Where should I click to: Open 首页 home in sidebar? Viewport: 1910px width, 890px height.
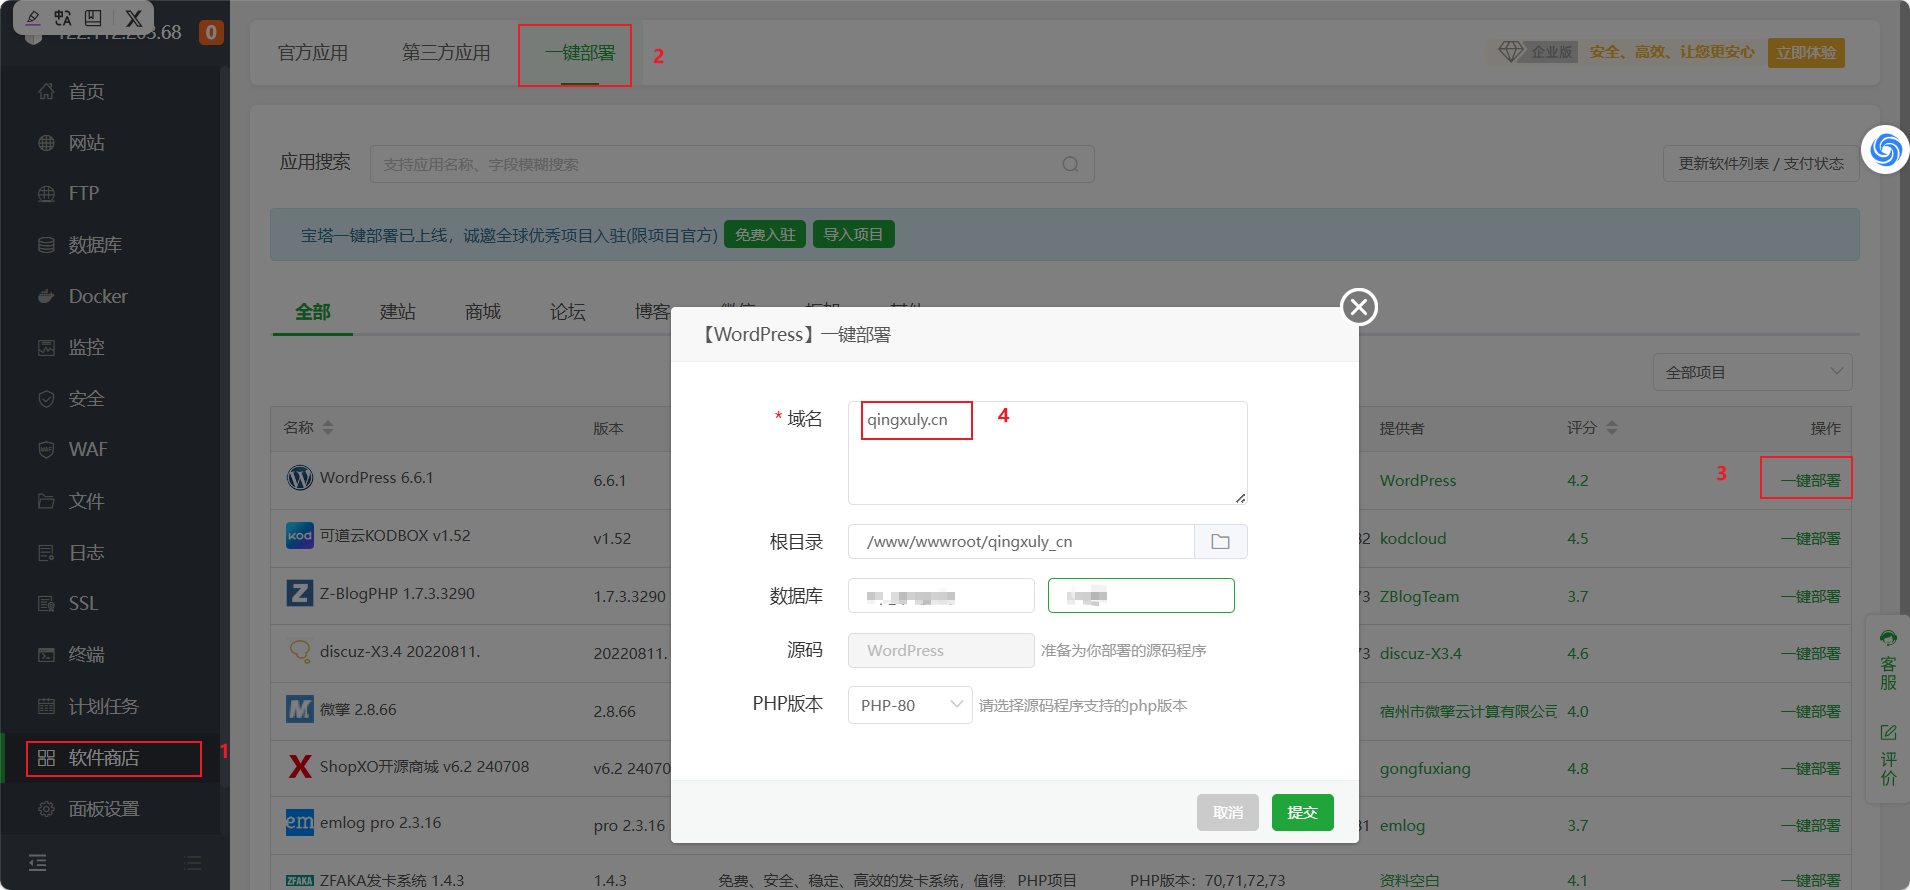click(86, 92)
